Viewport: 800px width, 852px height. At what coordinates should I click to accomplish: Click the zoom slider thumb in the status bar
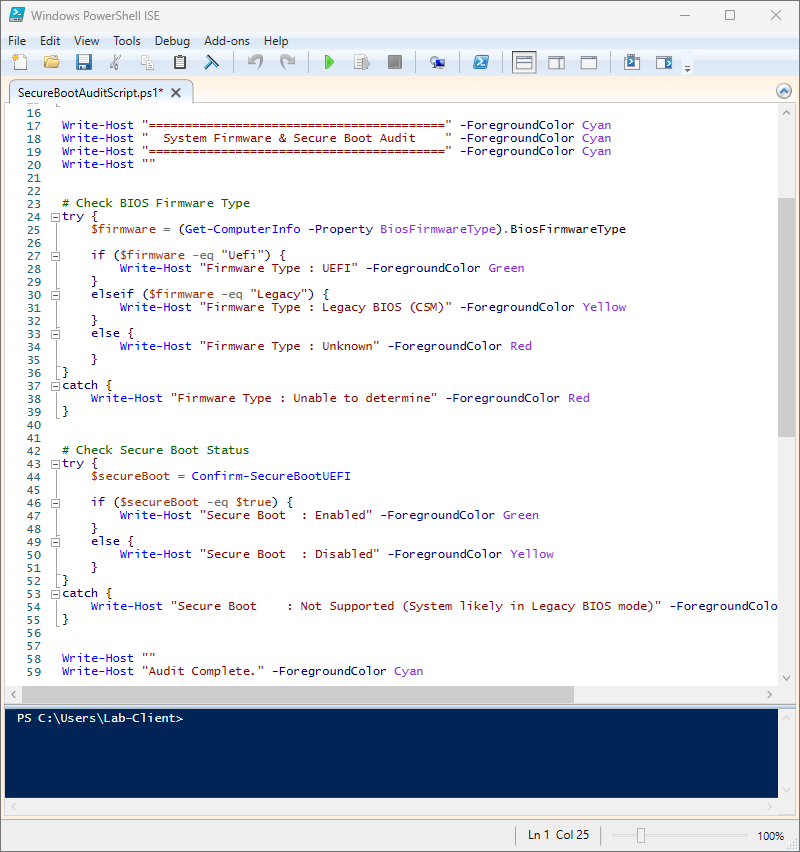(x=640, y=835)
